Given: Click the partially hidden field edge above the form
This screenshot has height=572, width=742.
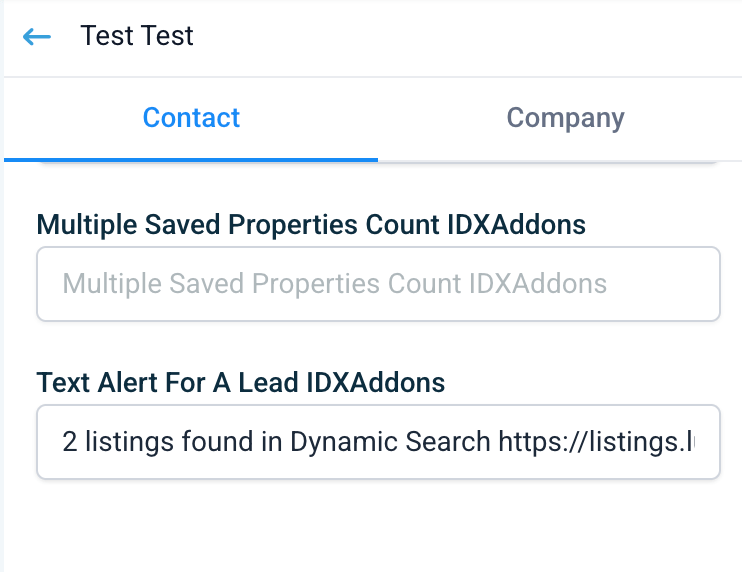Looking at the screenshot, I should (378, 162).
